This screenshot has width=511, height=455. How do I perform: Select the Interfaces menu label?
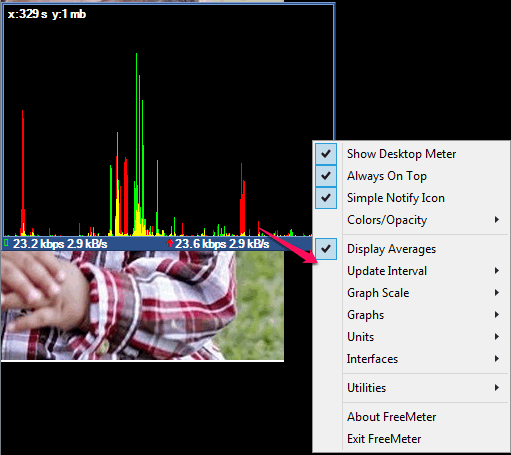[x=372, y=359]
